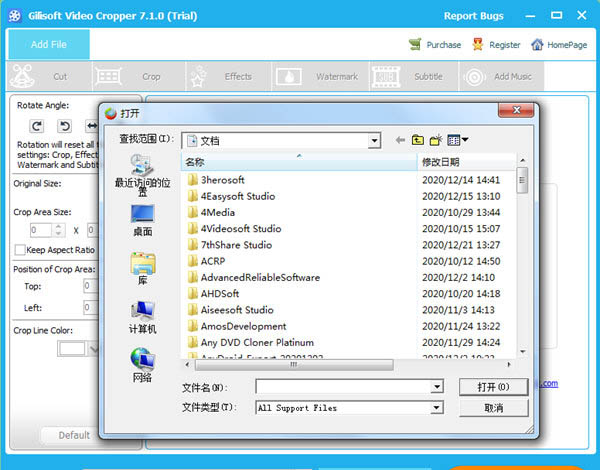Select Computer in dialog sidebar
This screenshot has height=470, width=600.
(x=142, y=317)
